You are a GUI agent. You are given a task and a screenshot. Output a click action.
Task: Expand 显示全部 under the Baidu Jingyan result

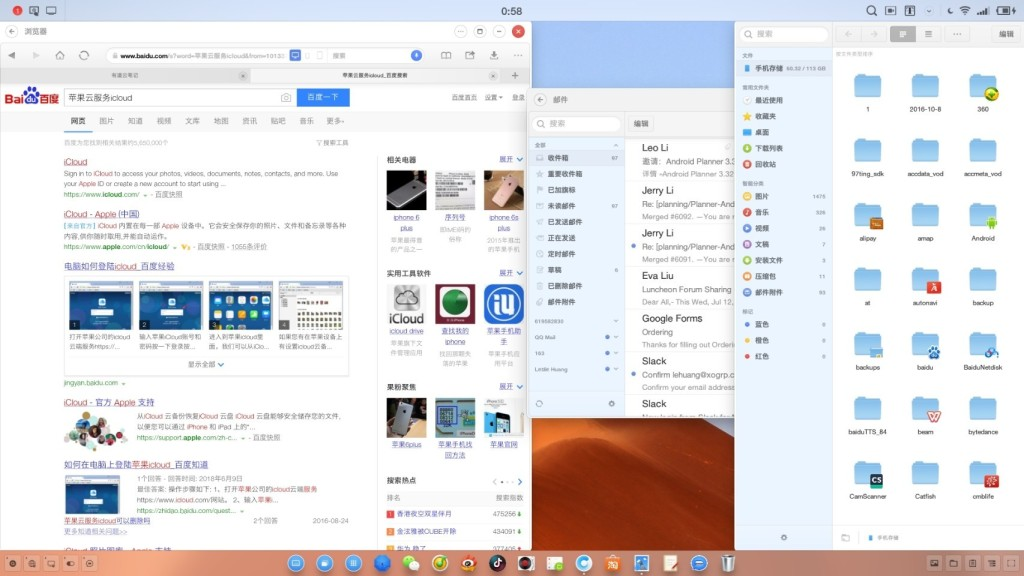206,364
